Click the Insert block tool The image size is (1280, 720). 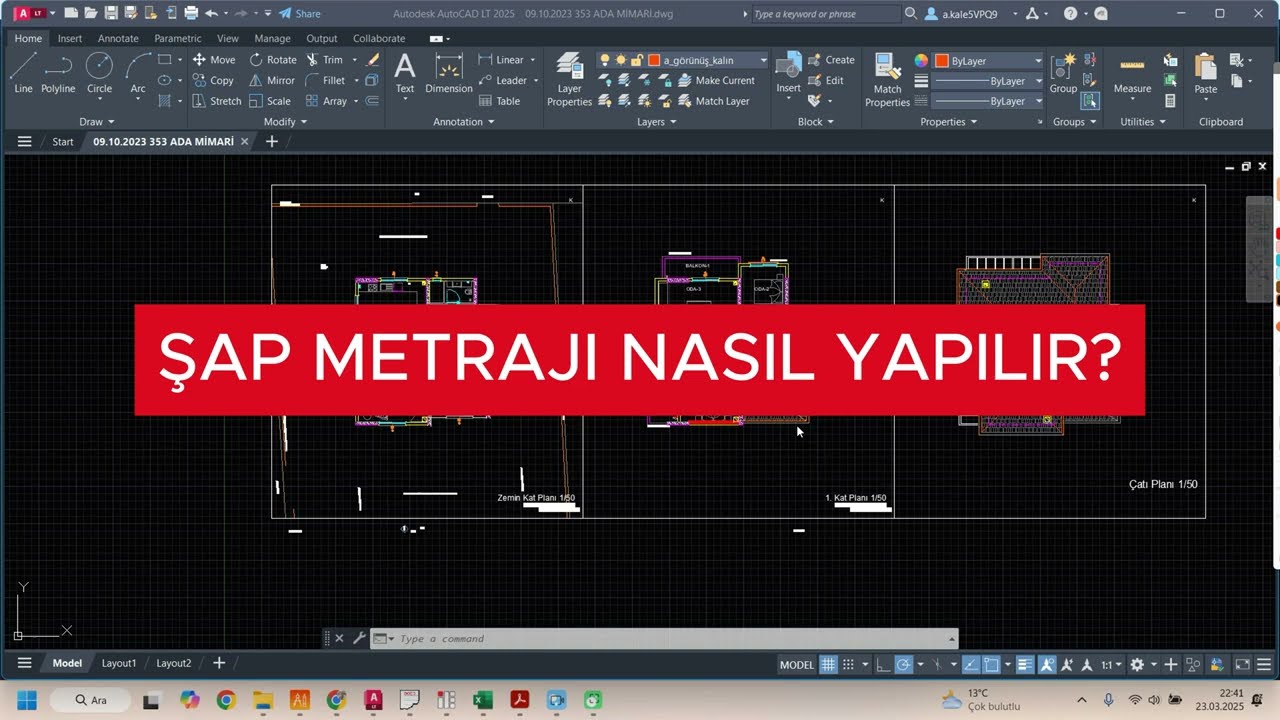[789, 73]
